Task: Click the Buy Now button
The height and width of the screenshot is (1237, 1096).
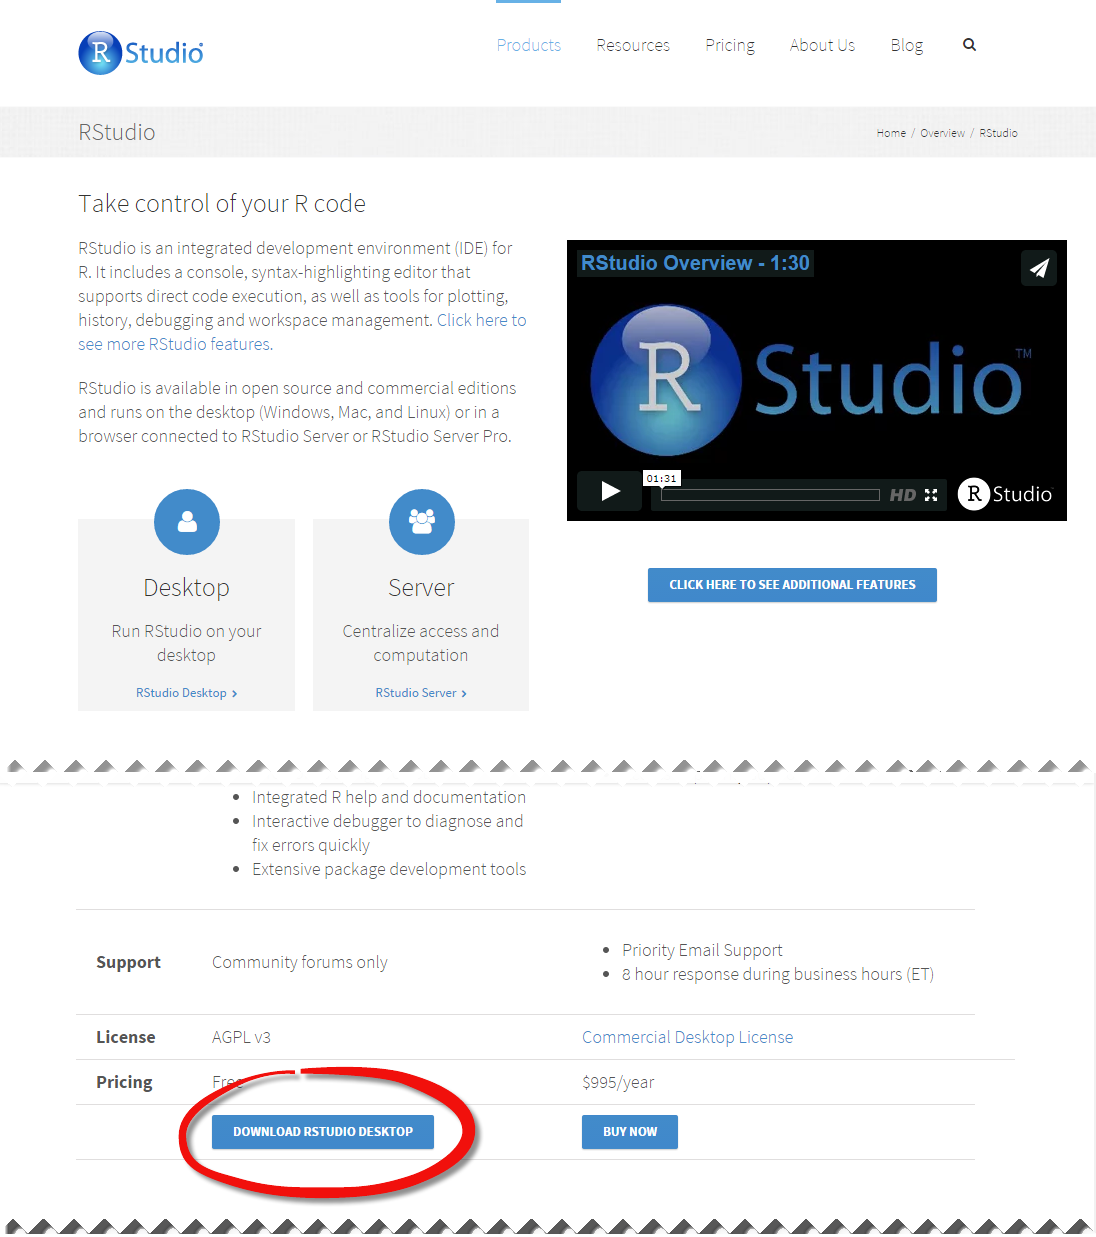Action: click(630, 1132)
